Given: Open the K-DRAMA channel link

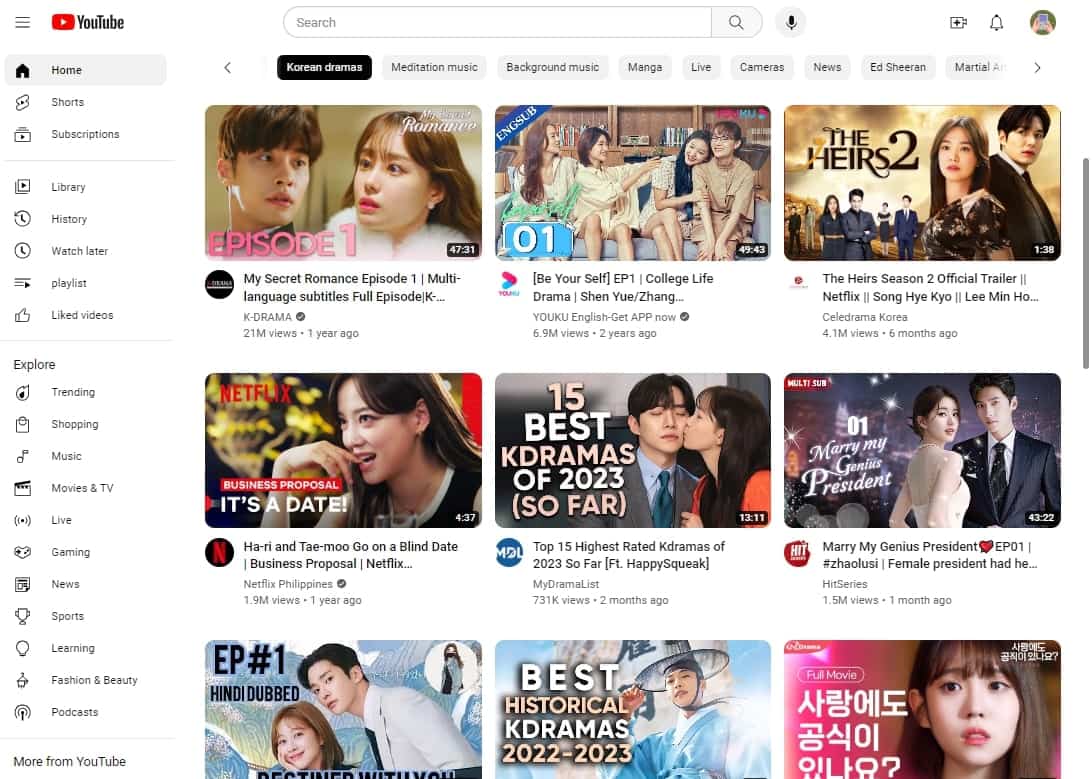Looking at the screenshot, I should [267, 317].
